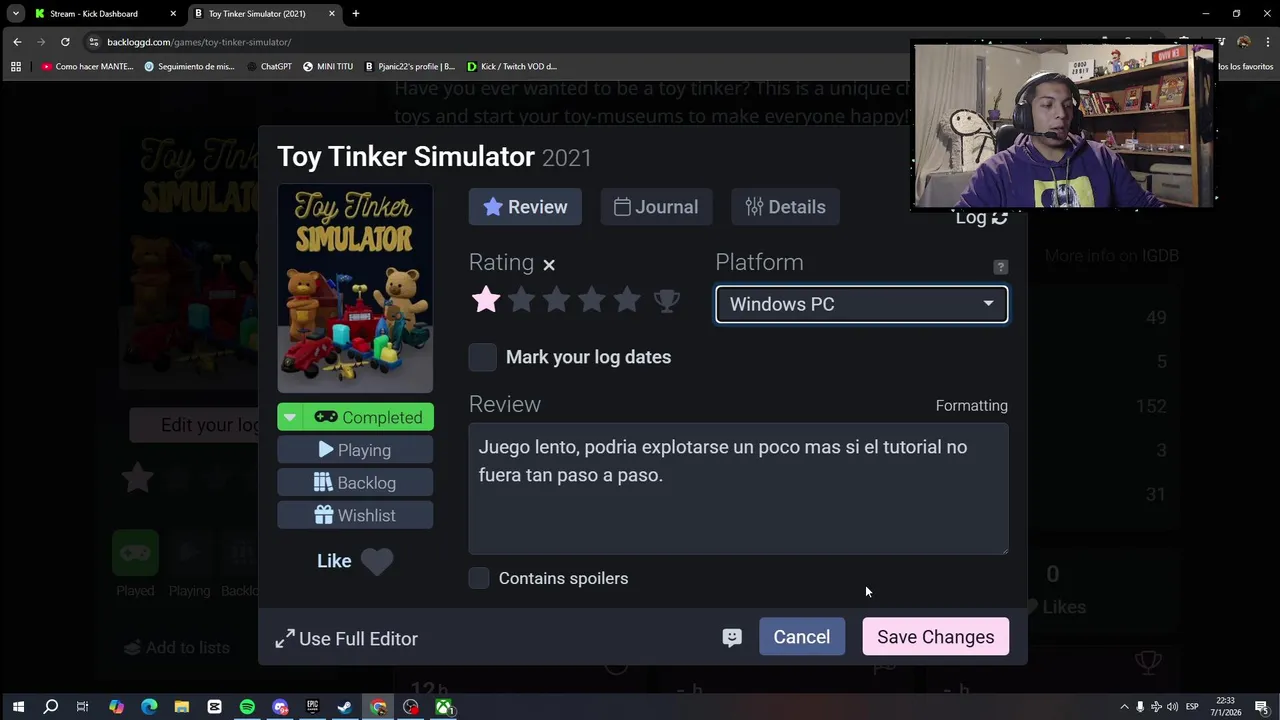Toggle the Completed status button
Image resolution: width=1280 pixels, height=720 pixels.
(x=368, y=417)
